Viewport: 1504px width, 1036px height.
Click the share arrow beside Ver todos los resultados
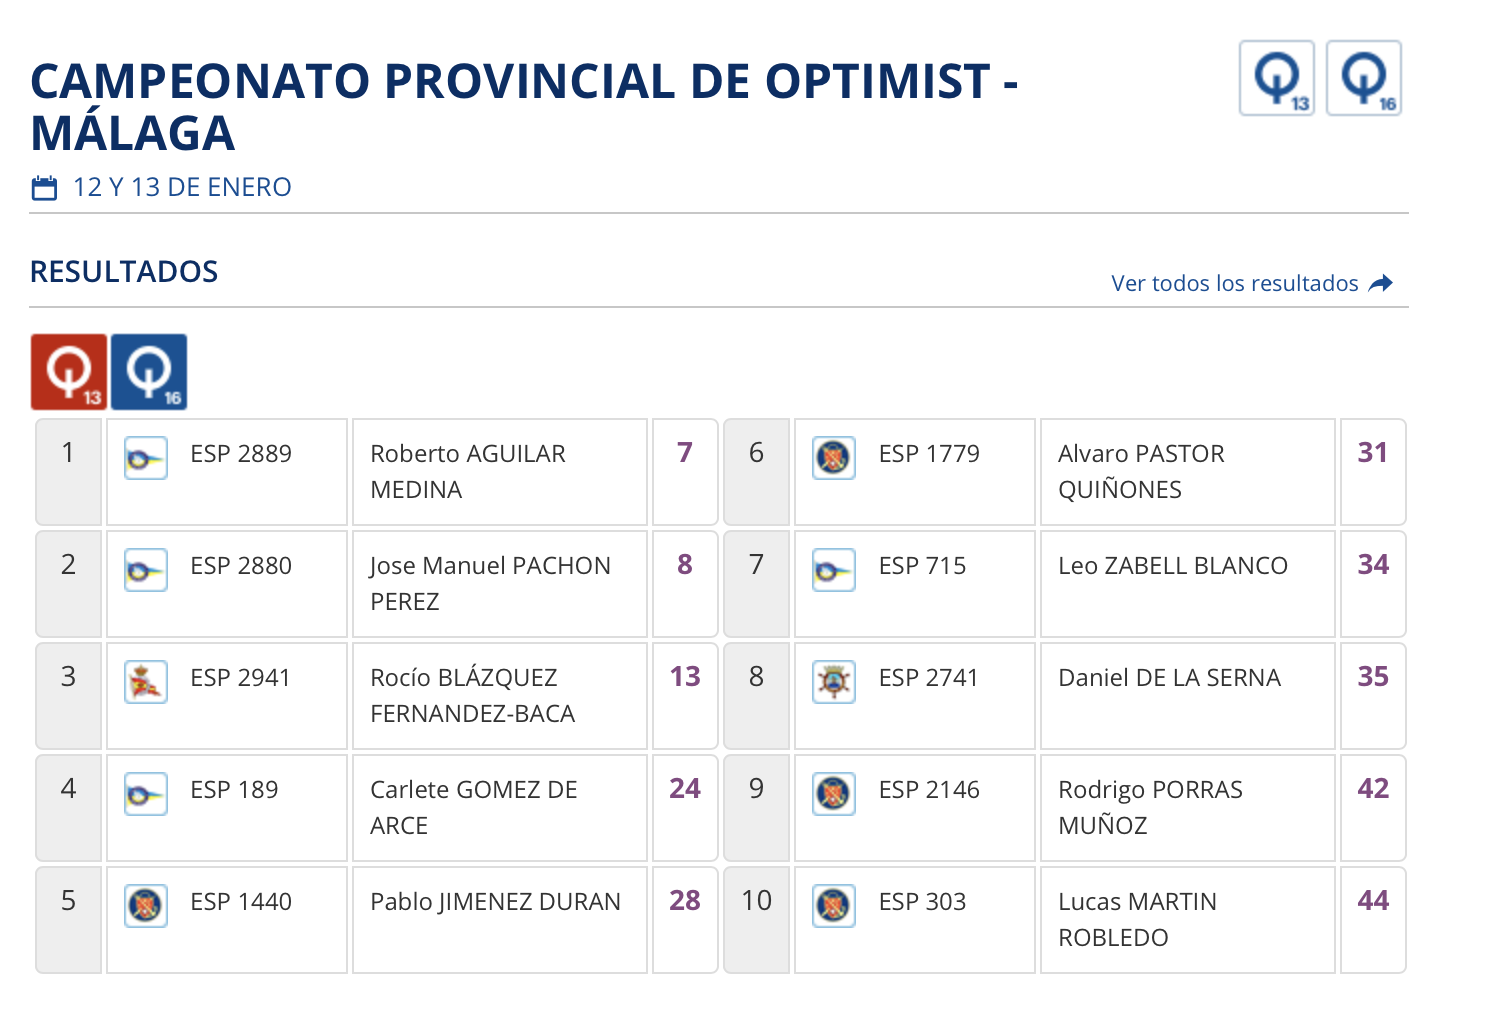pyautogui.click(x=1381, y=284)
